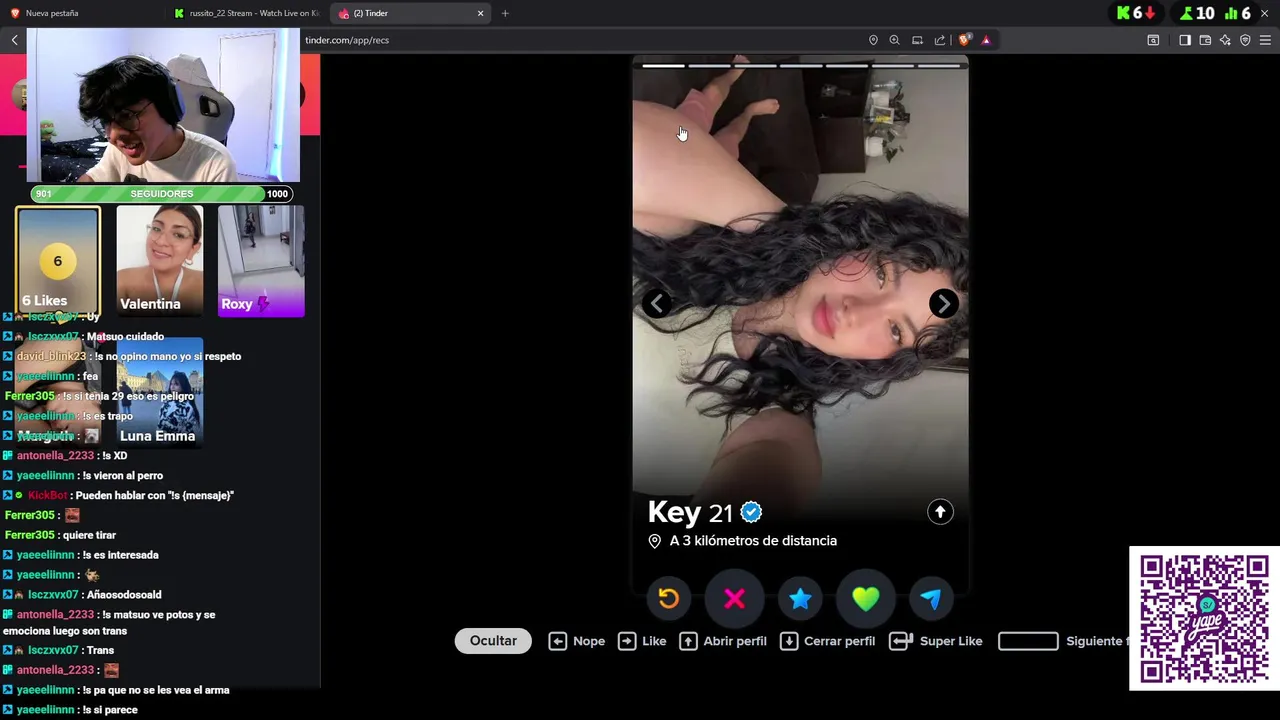Click chat message '!s vieron al perro'
Screen dimensions: 1280x720
pos(122,475)
